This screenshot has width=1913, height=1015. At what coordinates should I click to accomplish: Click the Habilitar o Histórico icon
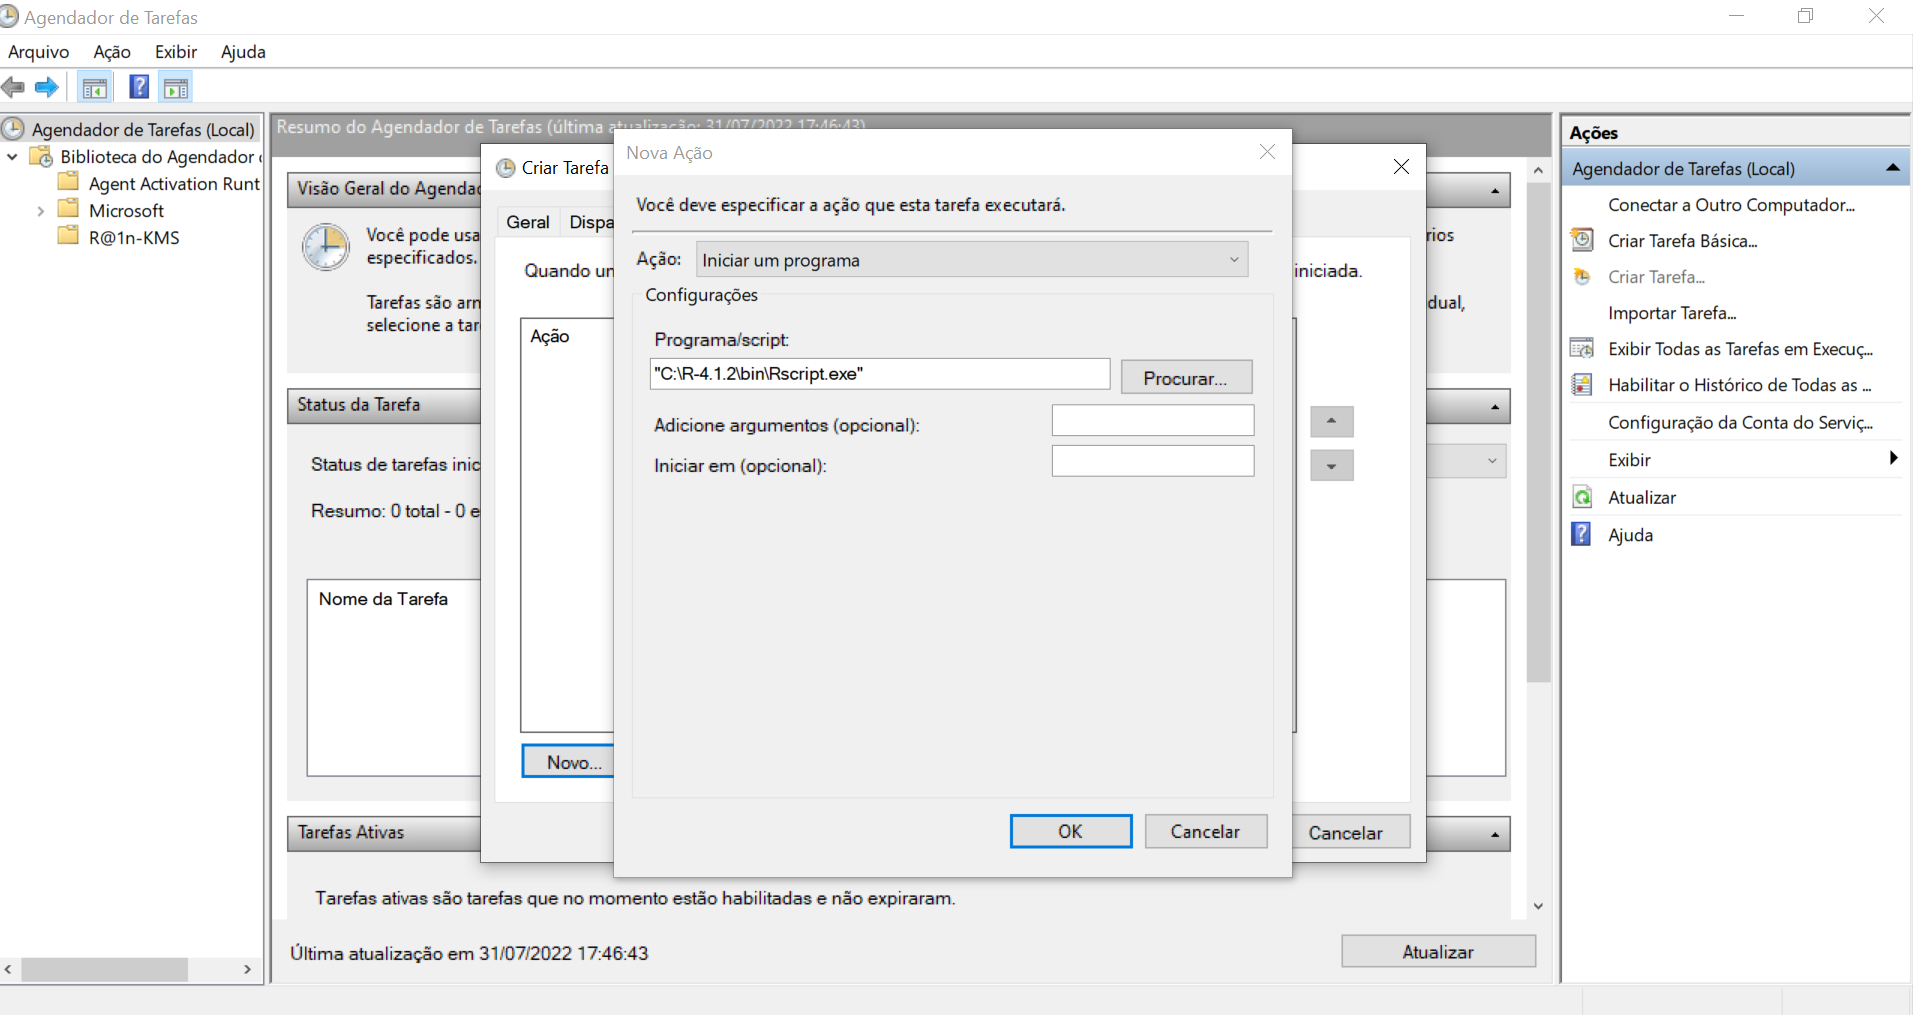point(1582,384)
